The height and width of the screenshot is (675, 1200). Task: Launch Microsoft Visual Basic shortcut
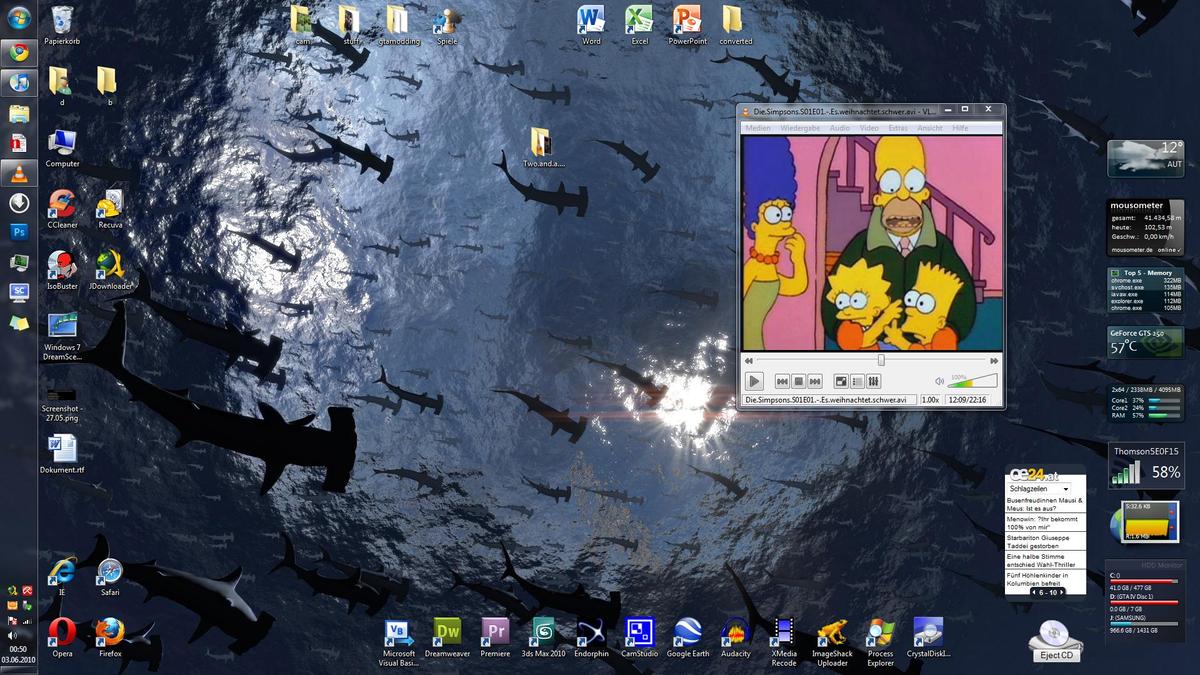click(398, 640)
